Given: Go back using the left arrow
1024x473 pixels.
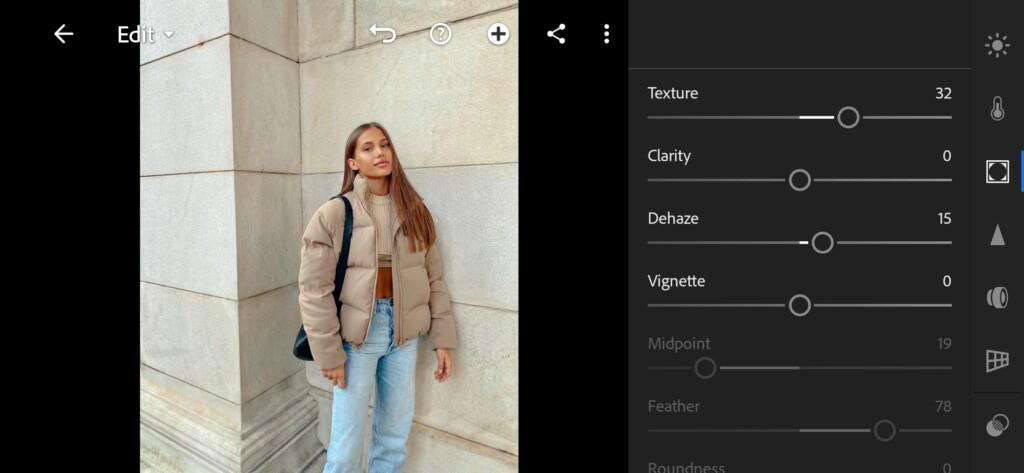Looking at the screenshot, I should 63,34.
